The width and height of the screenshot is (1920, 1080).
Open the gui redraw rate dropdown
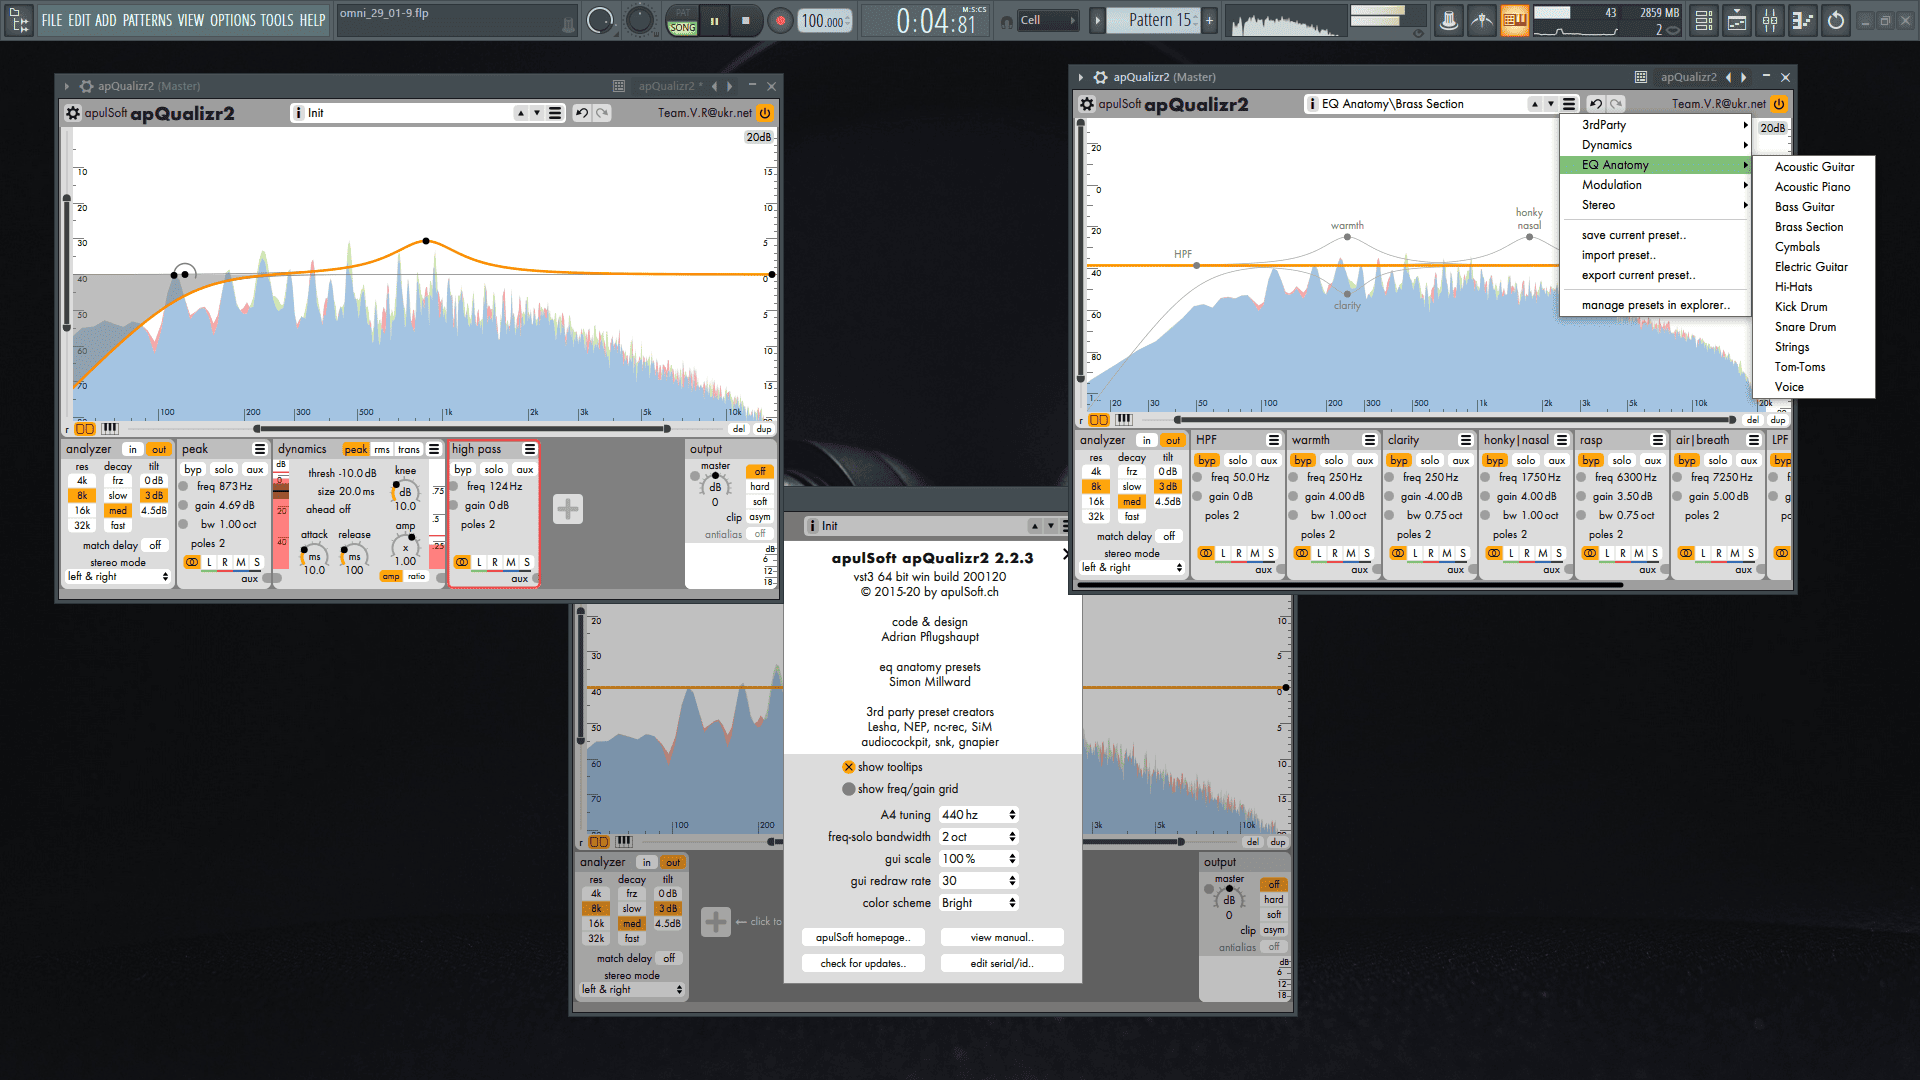(978, 881)
